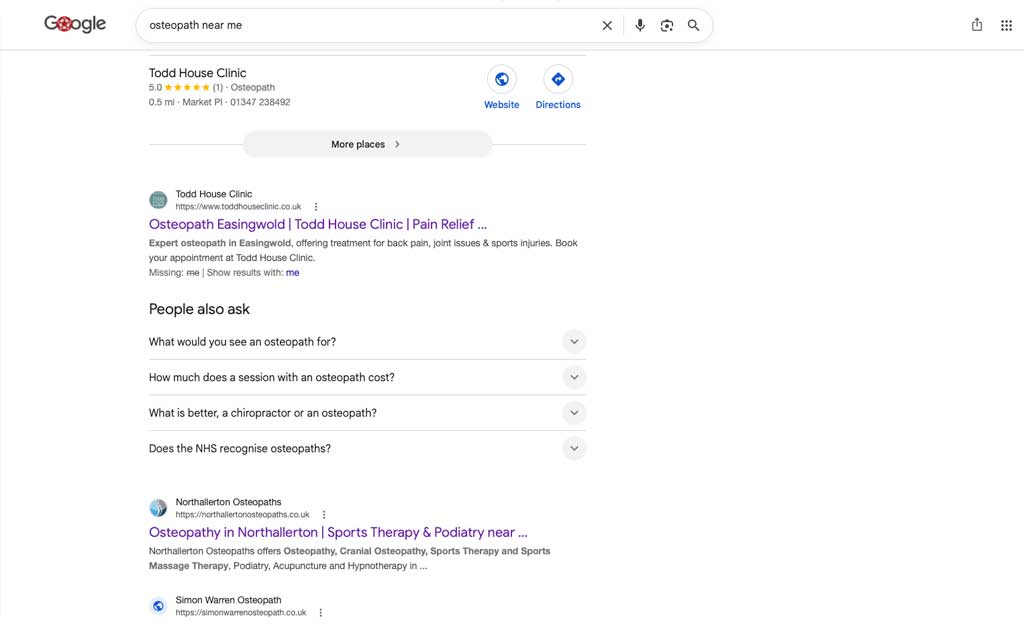1024x624 pixels.
Task: Click the Website label under globe
Action: tap(502, 104)
